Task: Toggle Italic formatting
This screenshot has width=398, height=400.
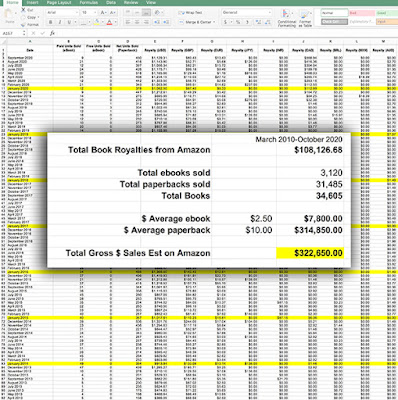Action: coord(60,22)
